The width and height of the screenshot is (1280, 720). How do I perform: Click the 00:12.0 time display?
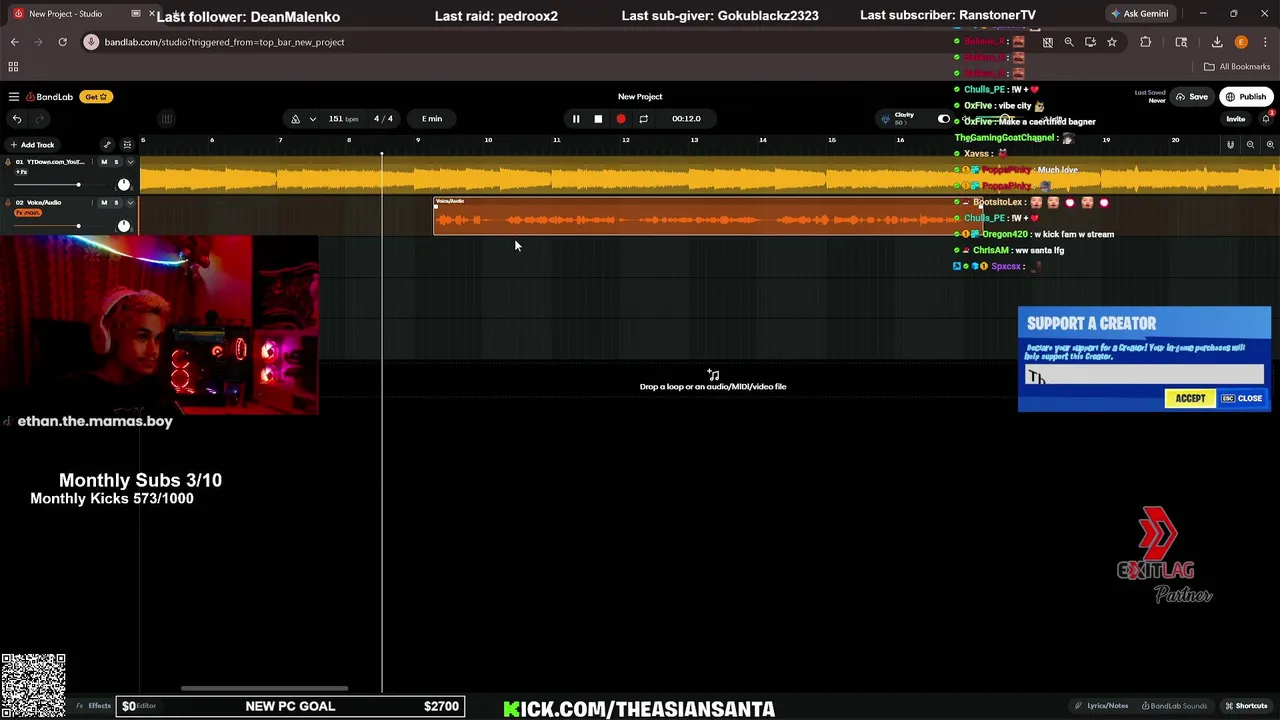tap(686, 119)
